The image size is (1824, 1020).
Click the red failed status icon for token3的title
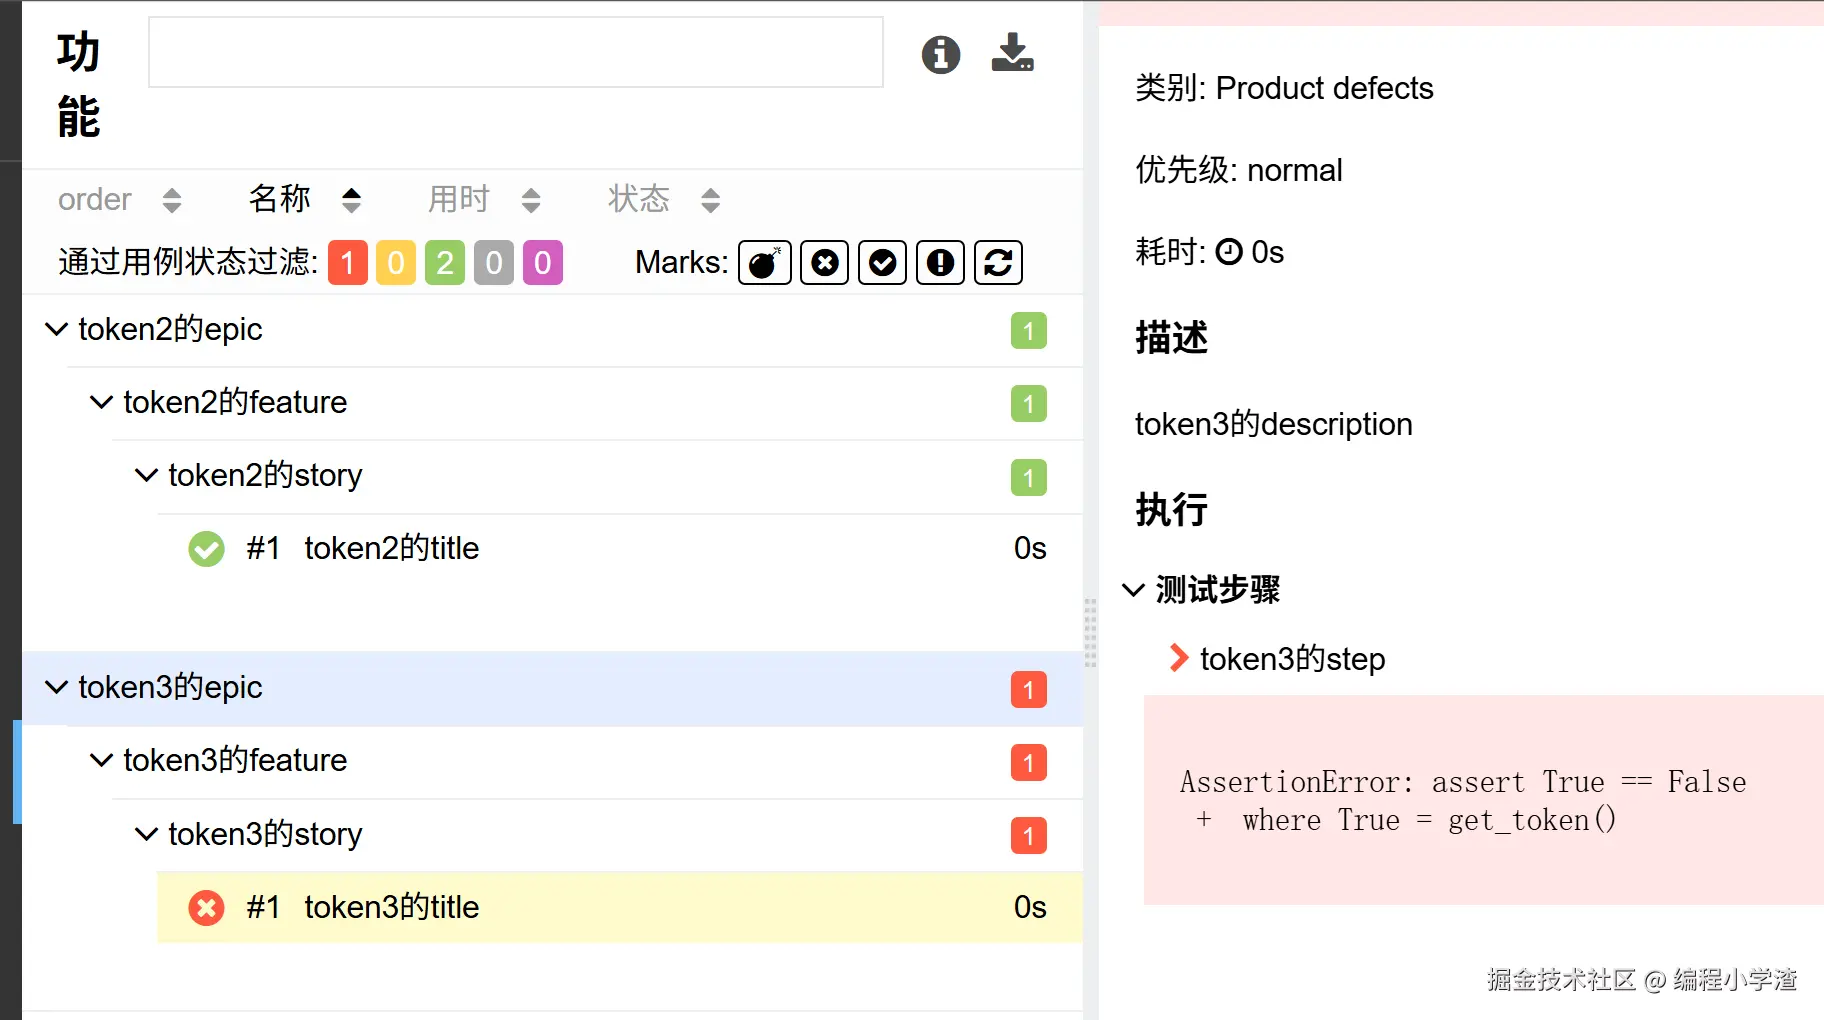click(206, 908)
